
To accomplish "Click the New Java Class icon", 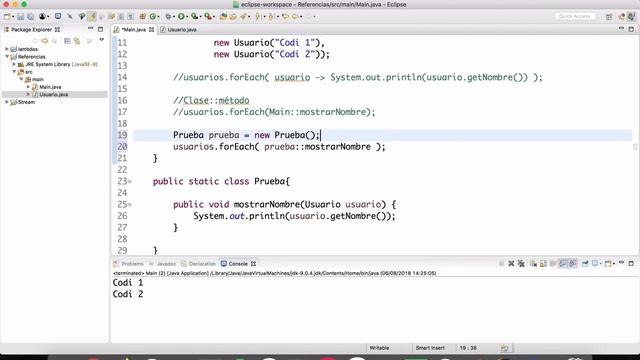I will [153, 17].
